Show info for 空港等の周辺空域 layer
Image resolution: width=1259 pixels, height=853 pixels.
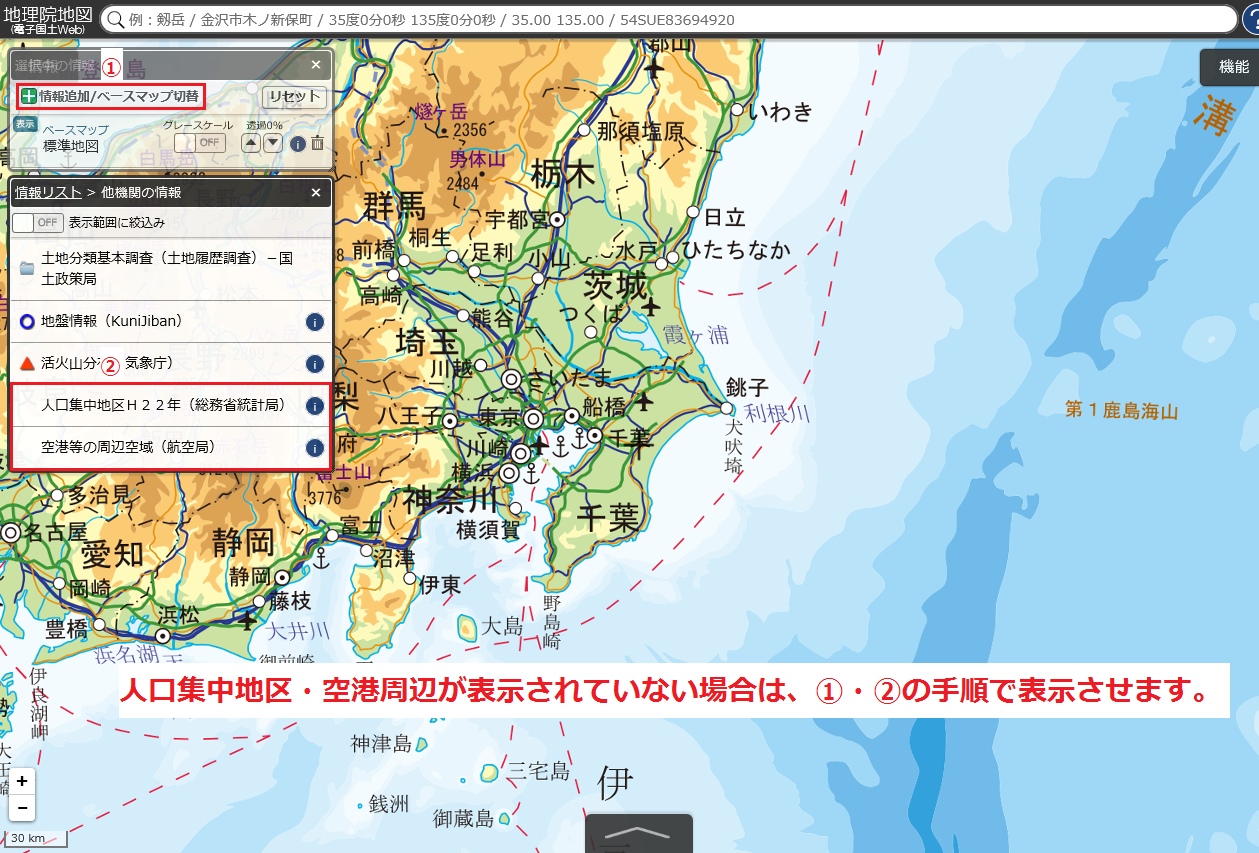[314, 448]
